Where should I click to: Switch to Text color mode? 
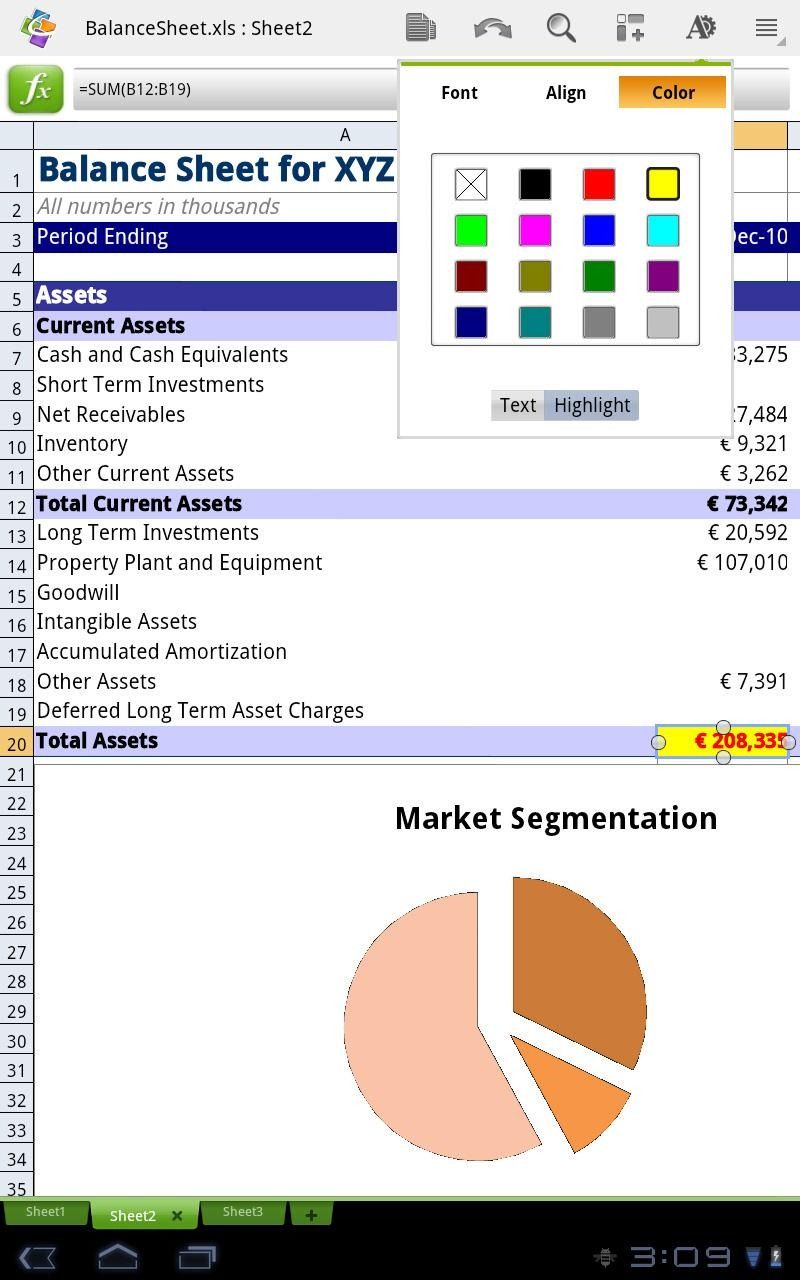(x=517, y=405)
